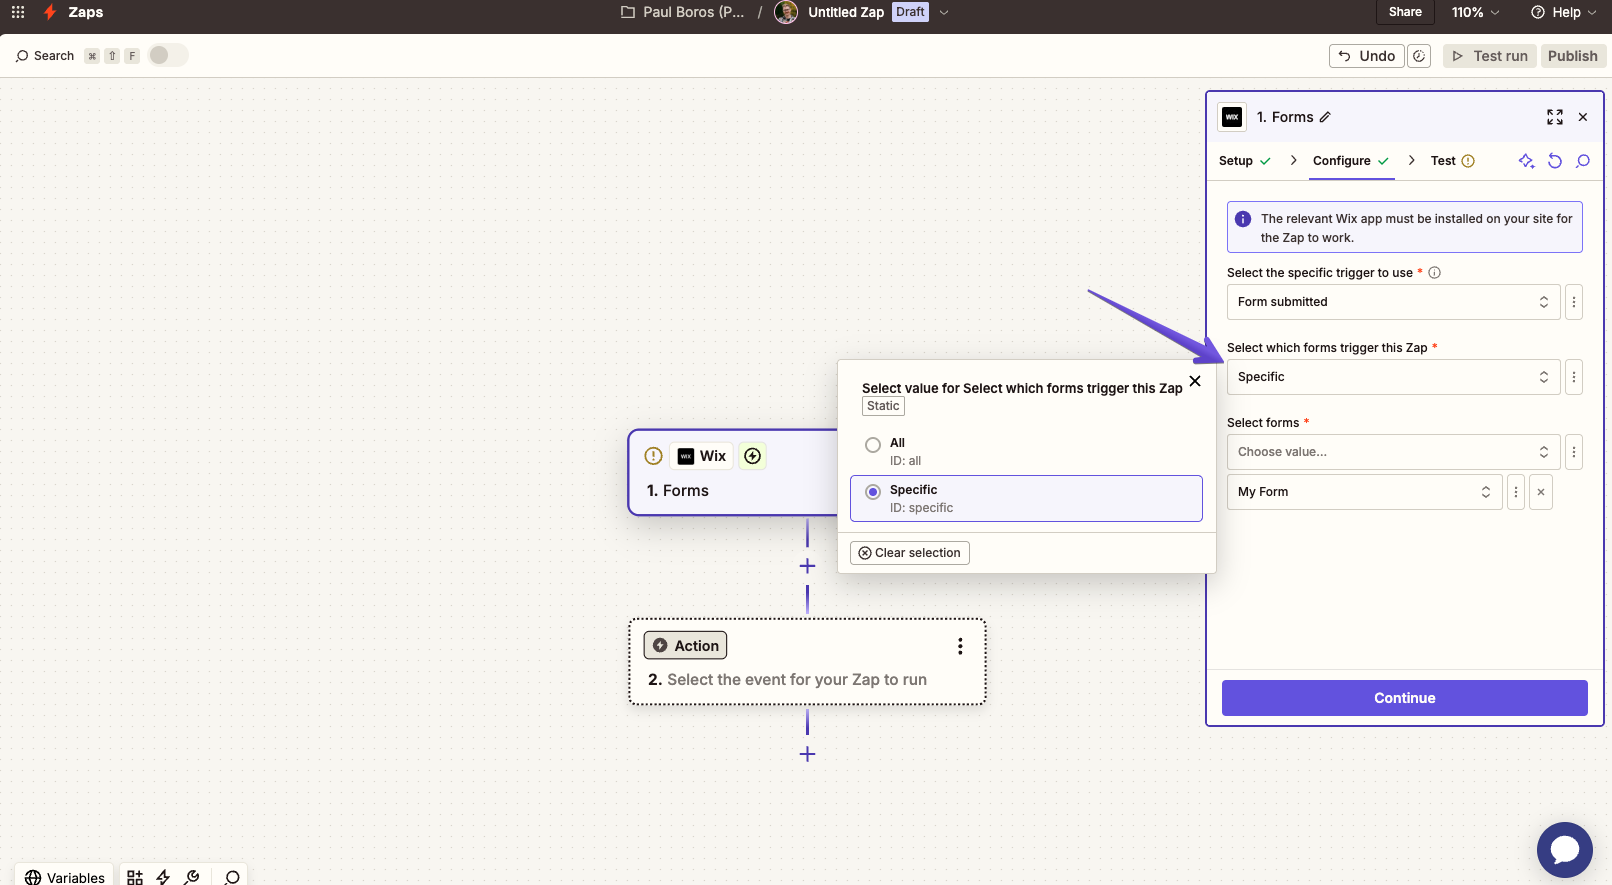Click the Action badge on step 2
The image size is (1612, 885).
point(686,646)
